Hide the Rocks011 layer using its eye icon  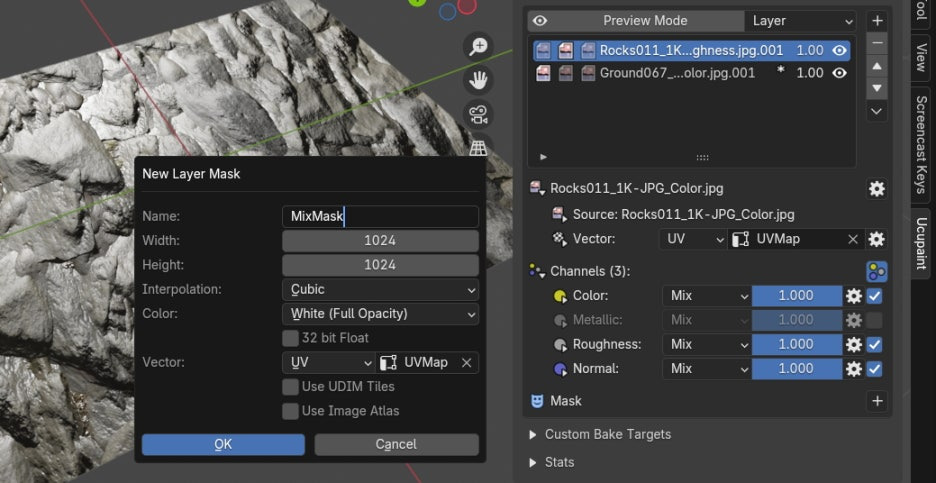840,51
